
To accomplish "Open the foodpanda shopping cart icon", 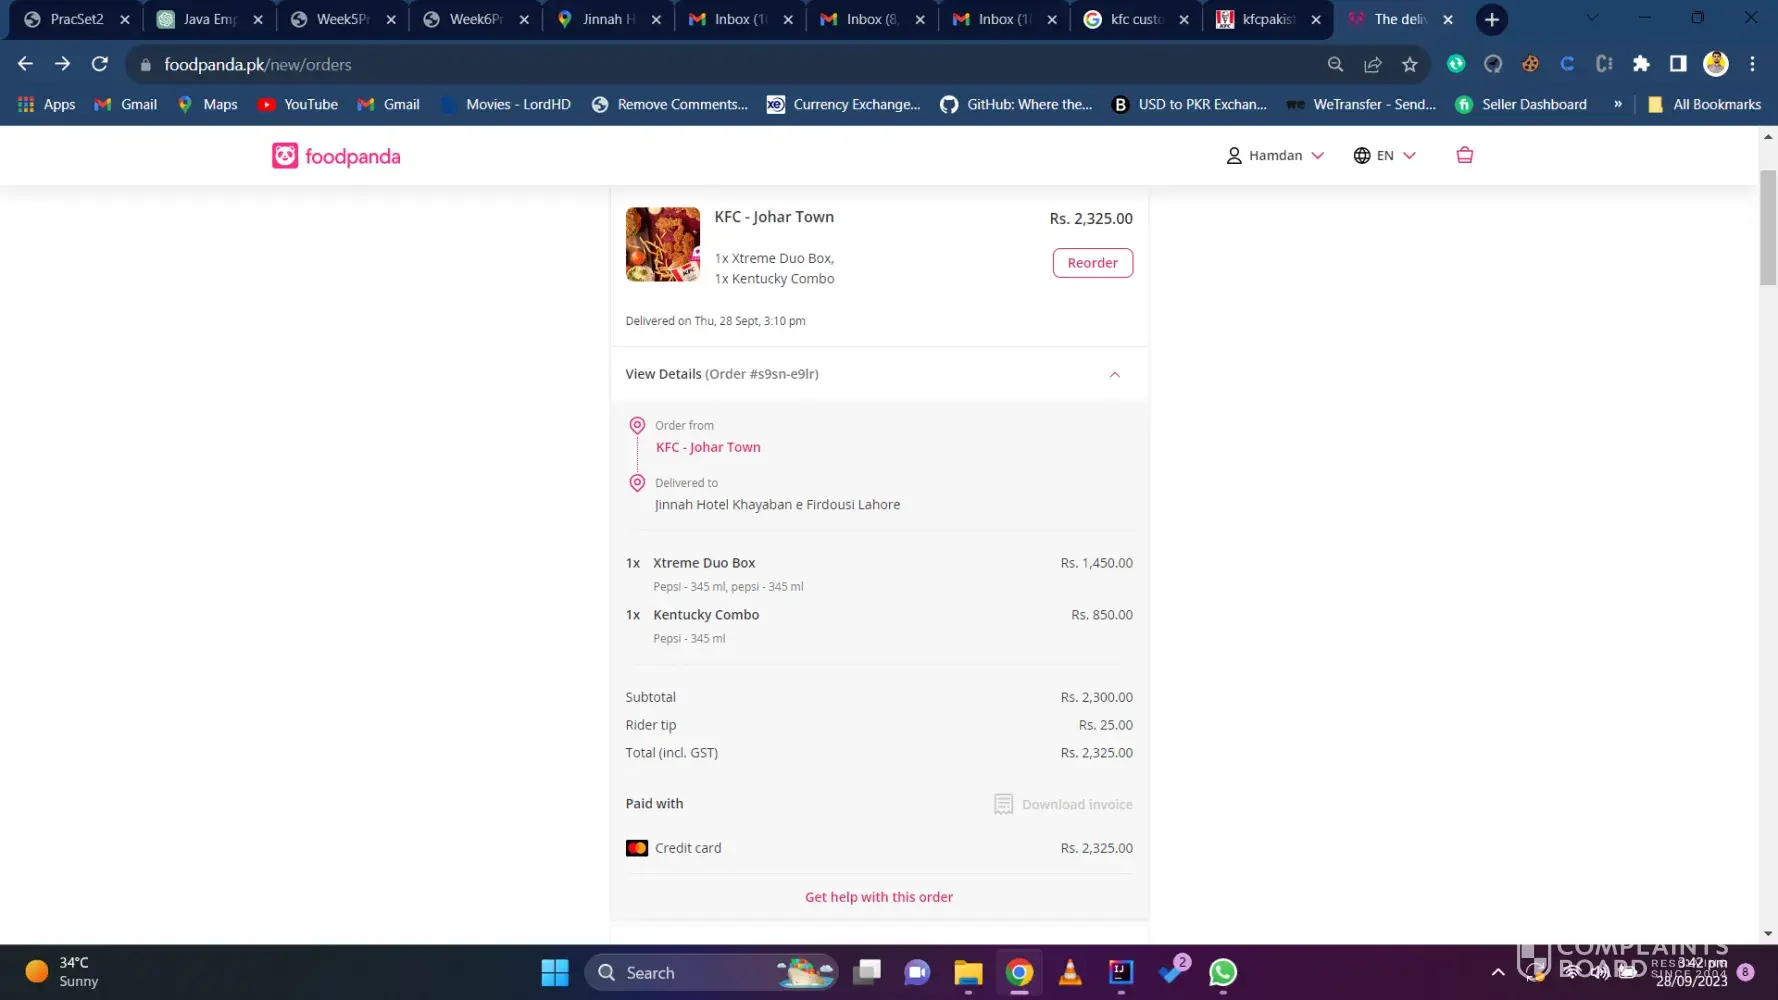I will pyautogui.click(x=1464, y=155).
